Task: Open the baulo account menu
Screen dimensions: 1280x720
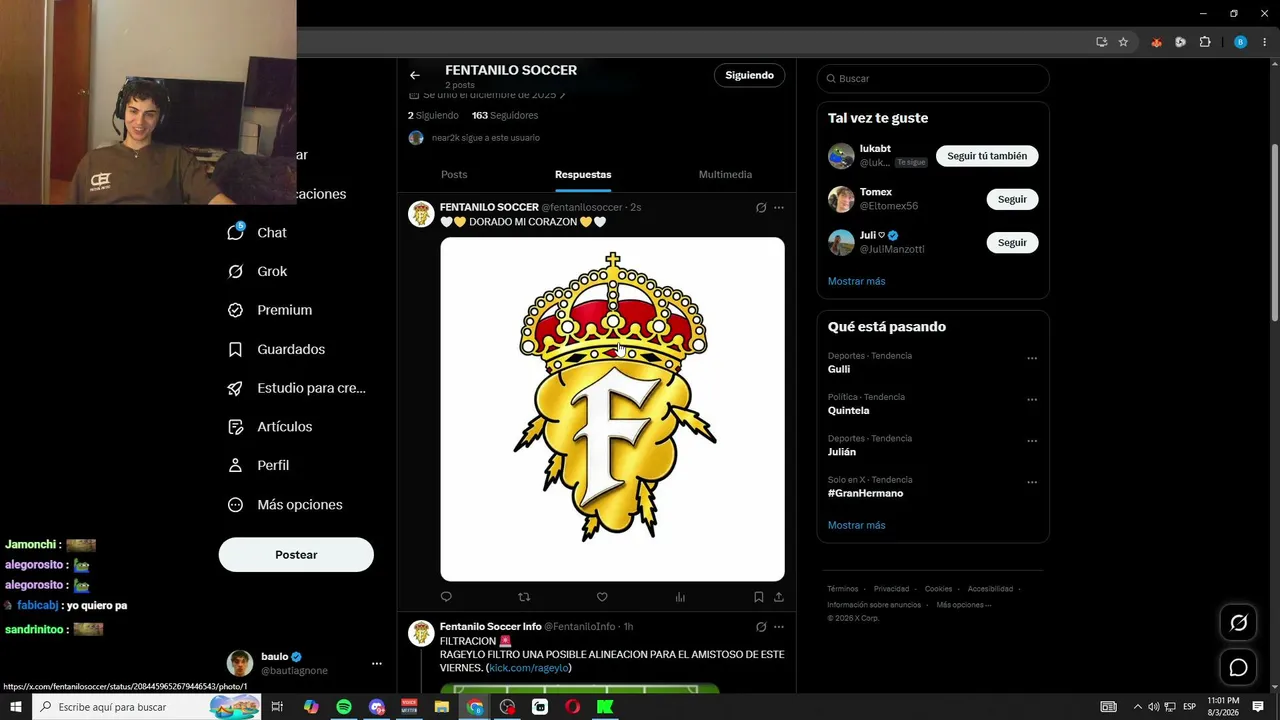Action: pyautogui.click(x=377, y=663)
